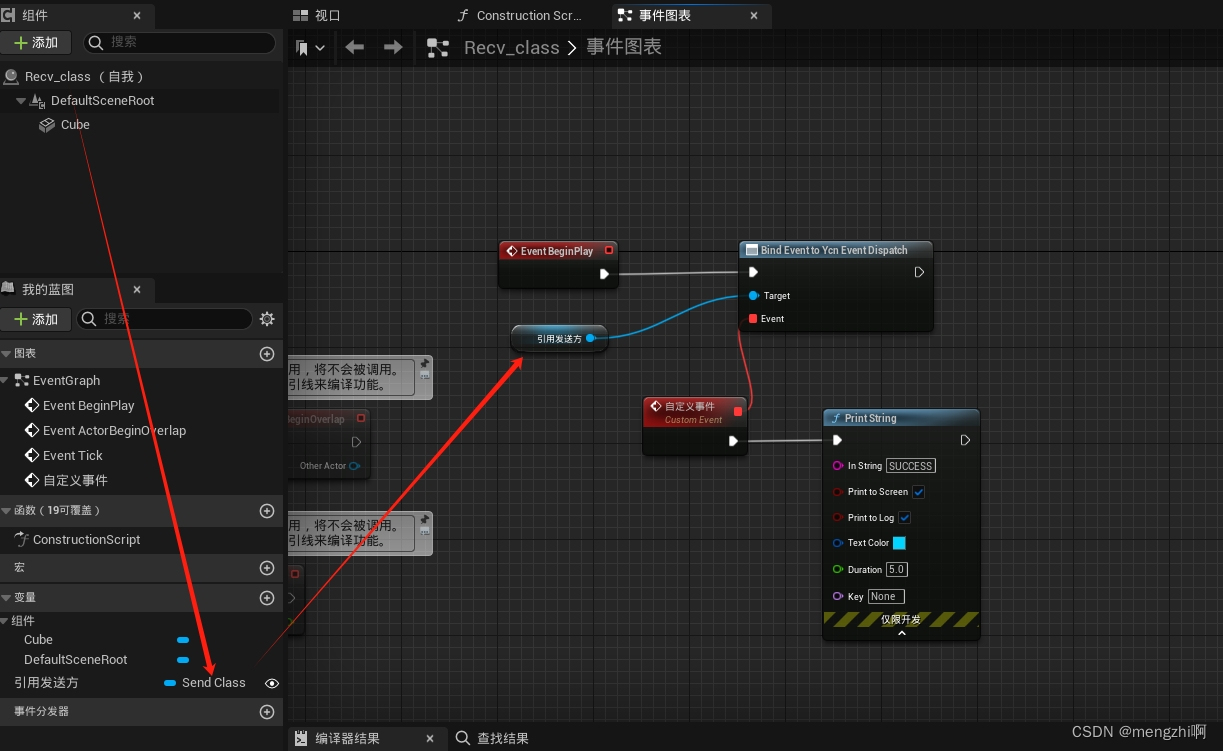Click the 添加 button in components panel
The image size is (1223, 751).
coord(36,42)
